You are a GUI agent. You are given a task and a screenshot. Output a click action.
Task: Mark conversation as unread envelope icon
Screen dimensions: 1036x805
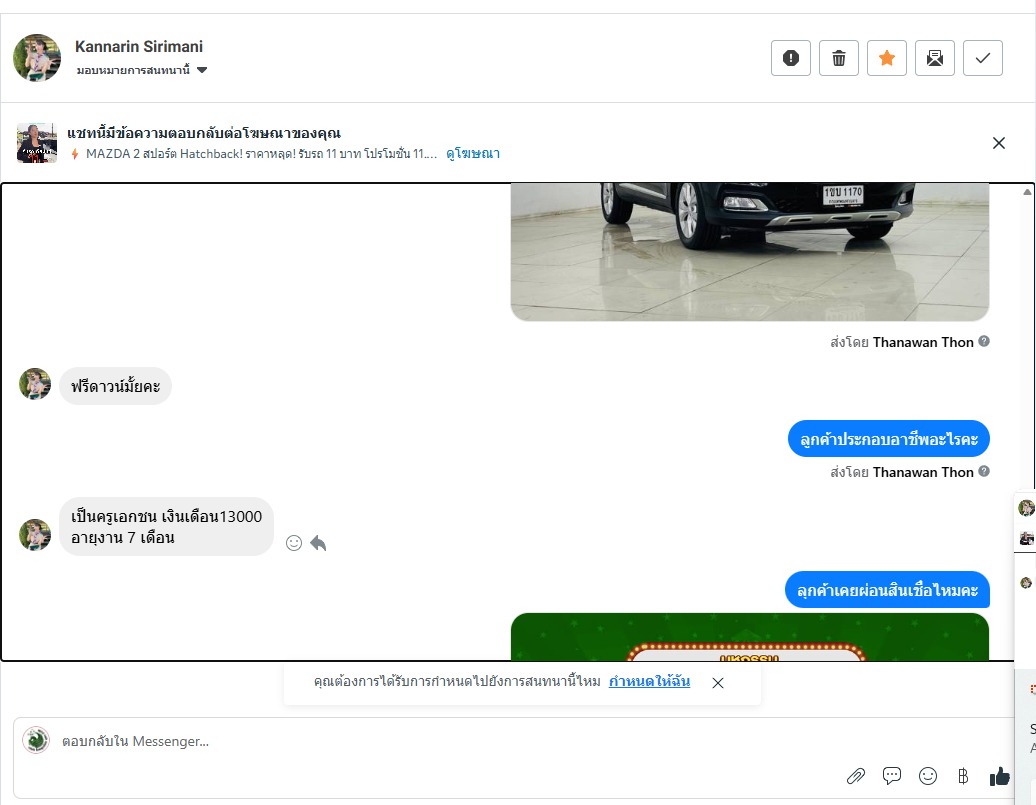pyautogui.click(x=934, y=58)
